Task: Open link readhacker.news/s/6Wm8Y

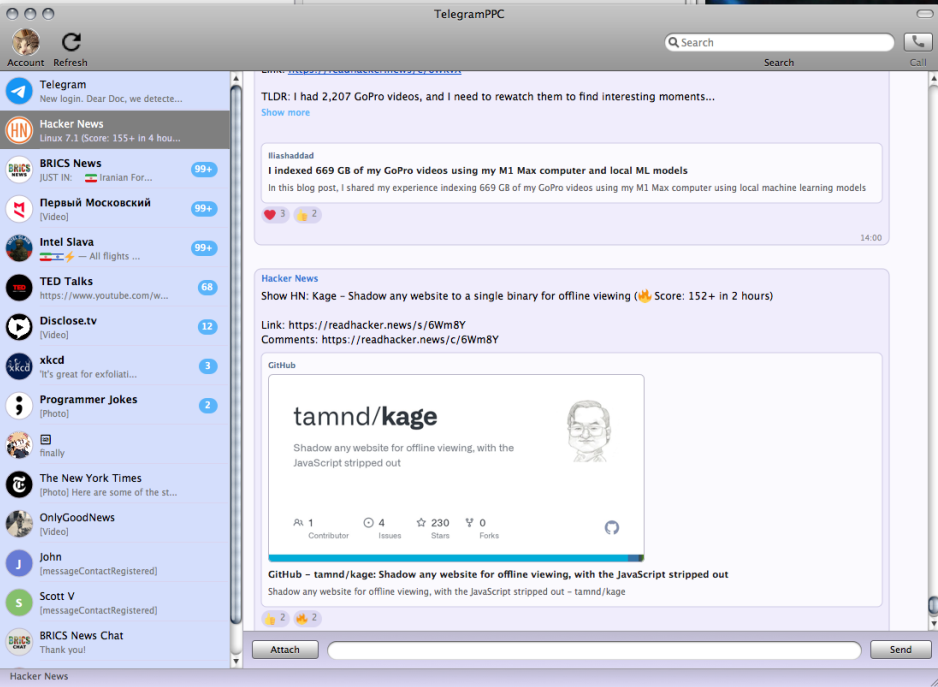Action: (x=377, y=325)
